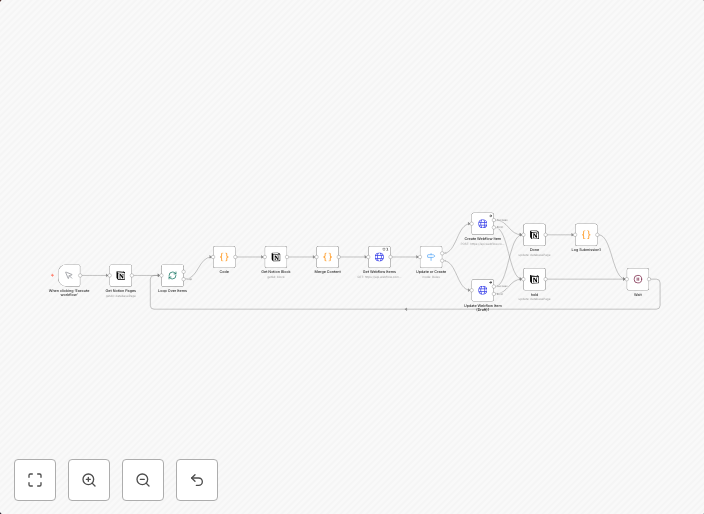
Task: Click the Wait node output connector
Action: tap(649, 279)
